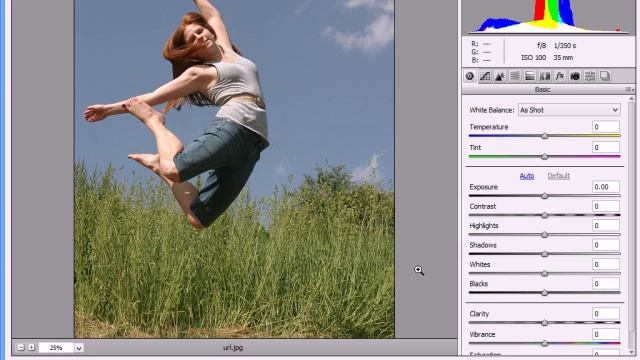Click into the Clarity value field

pyautogui.click(x=606, y=314)
